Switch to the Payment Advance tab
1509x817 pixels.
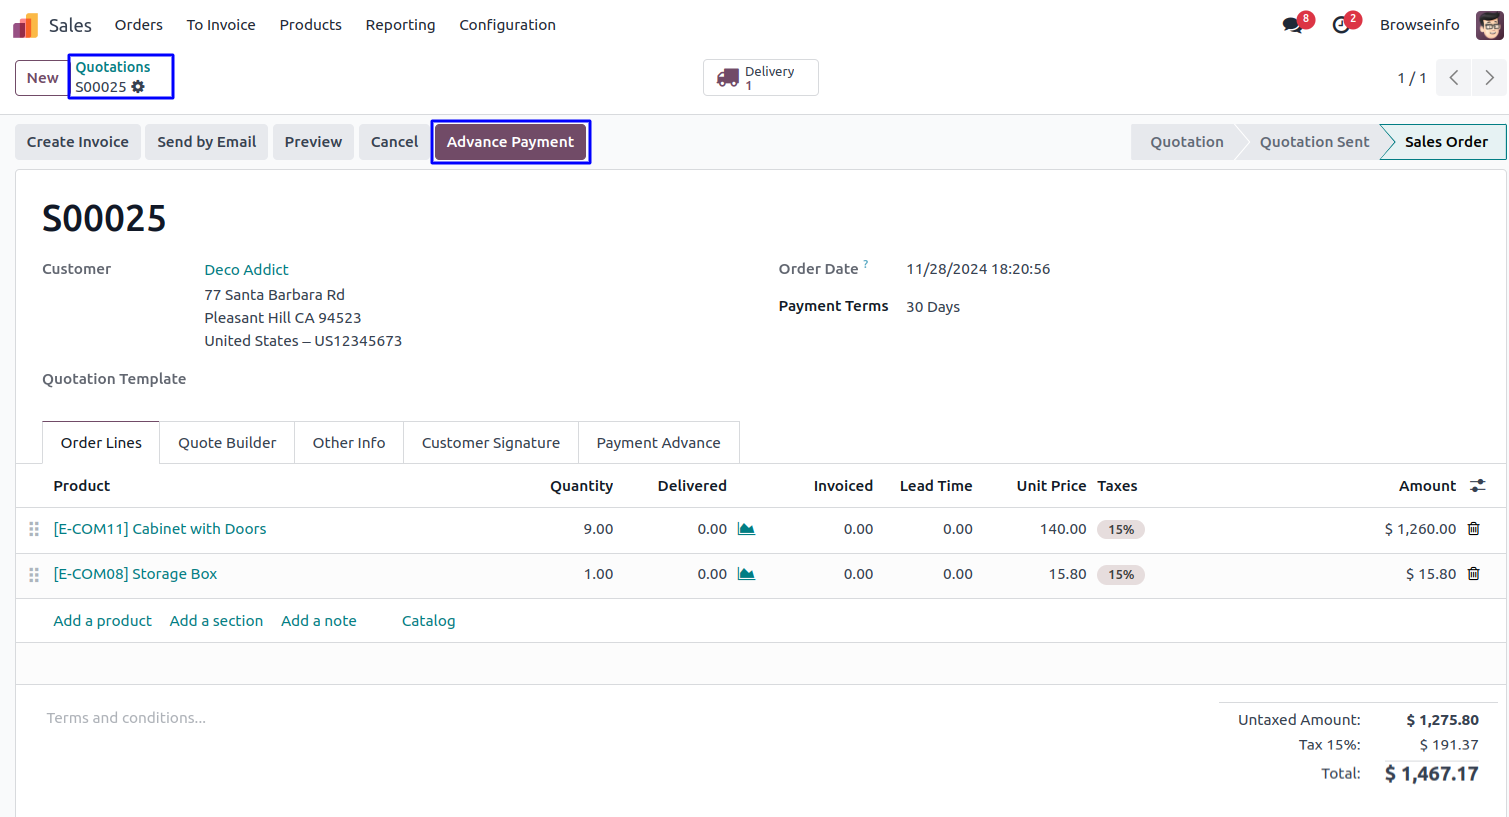pos(658,443)
